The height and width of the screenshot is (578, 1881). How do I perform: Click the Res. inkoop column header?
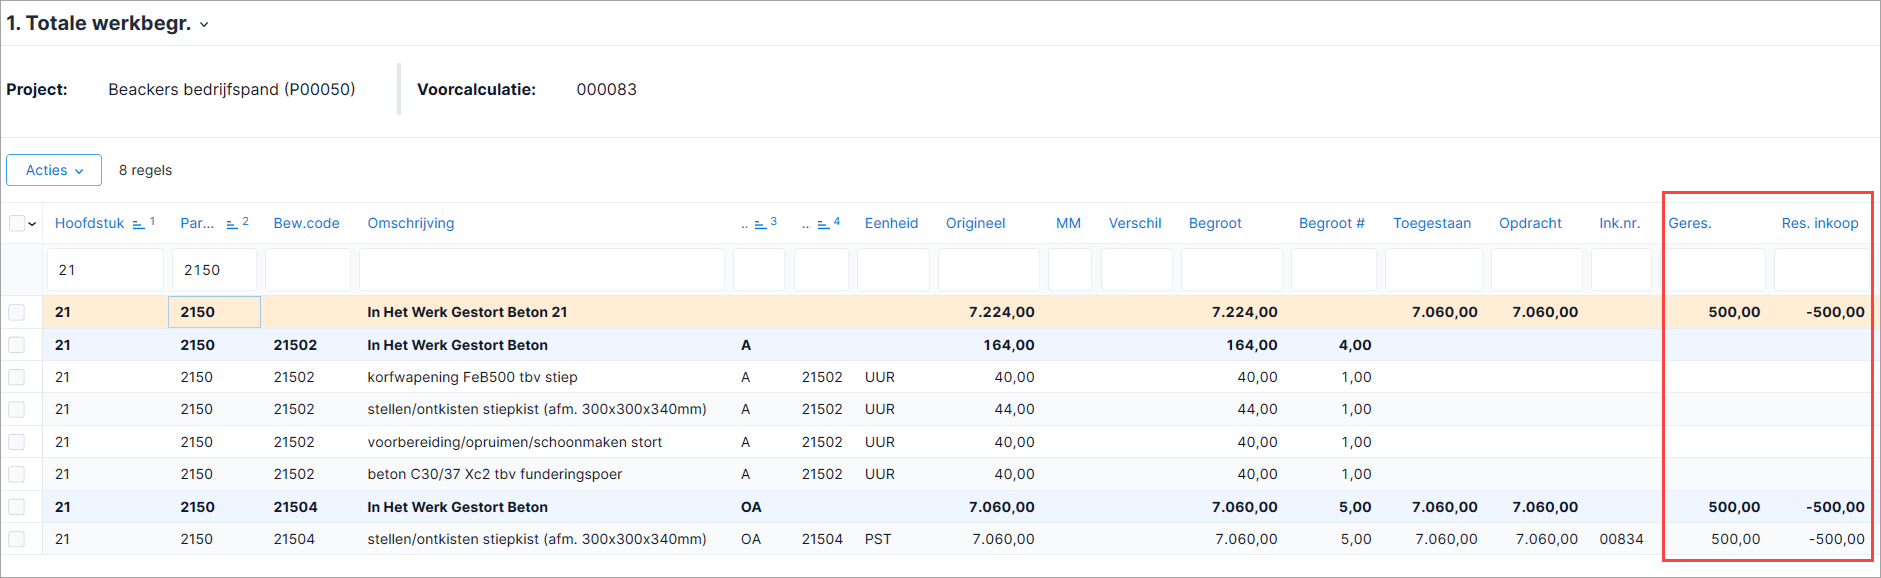tap(1819, 223)
